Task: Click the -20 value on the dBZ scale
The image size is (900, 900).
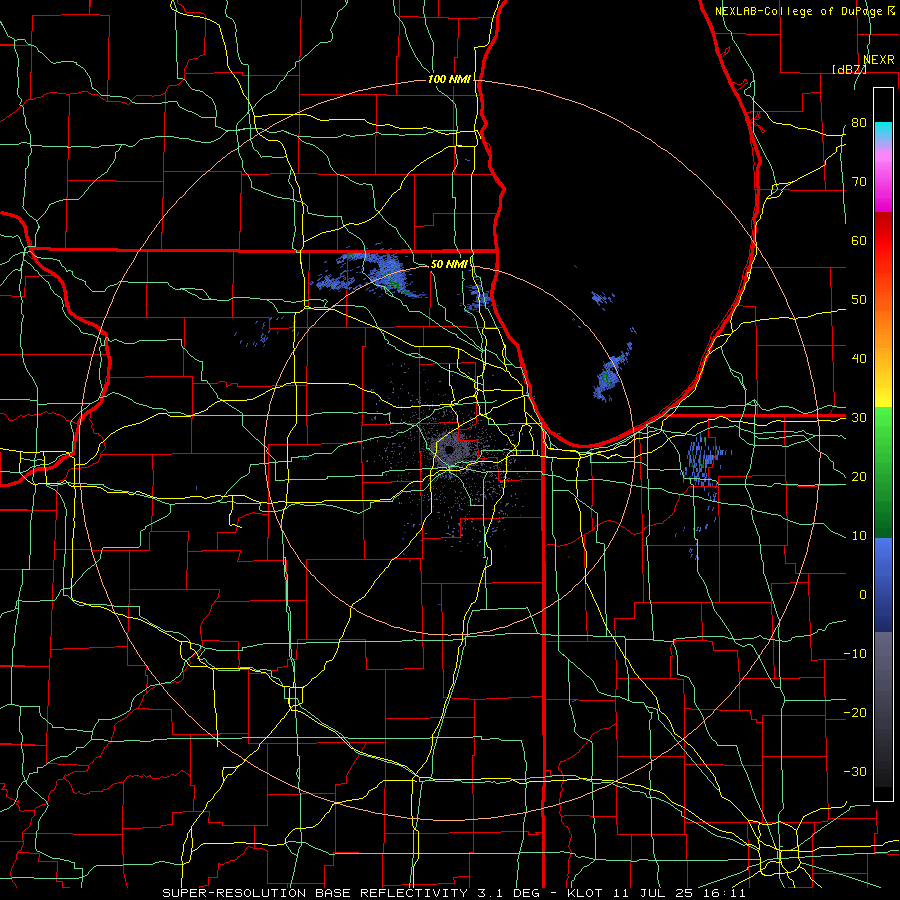Action: [x=855, y=713]
